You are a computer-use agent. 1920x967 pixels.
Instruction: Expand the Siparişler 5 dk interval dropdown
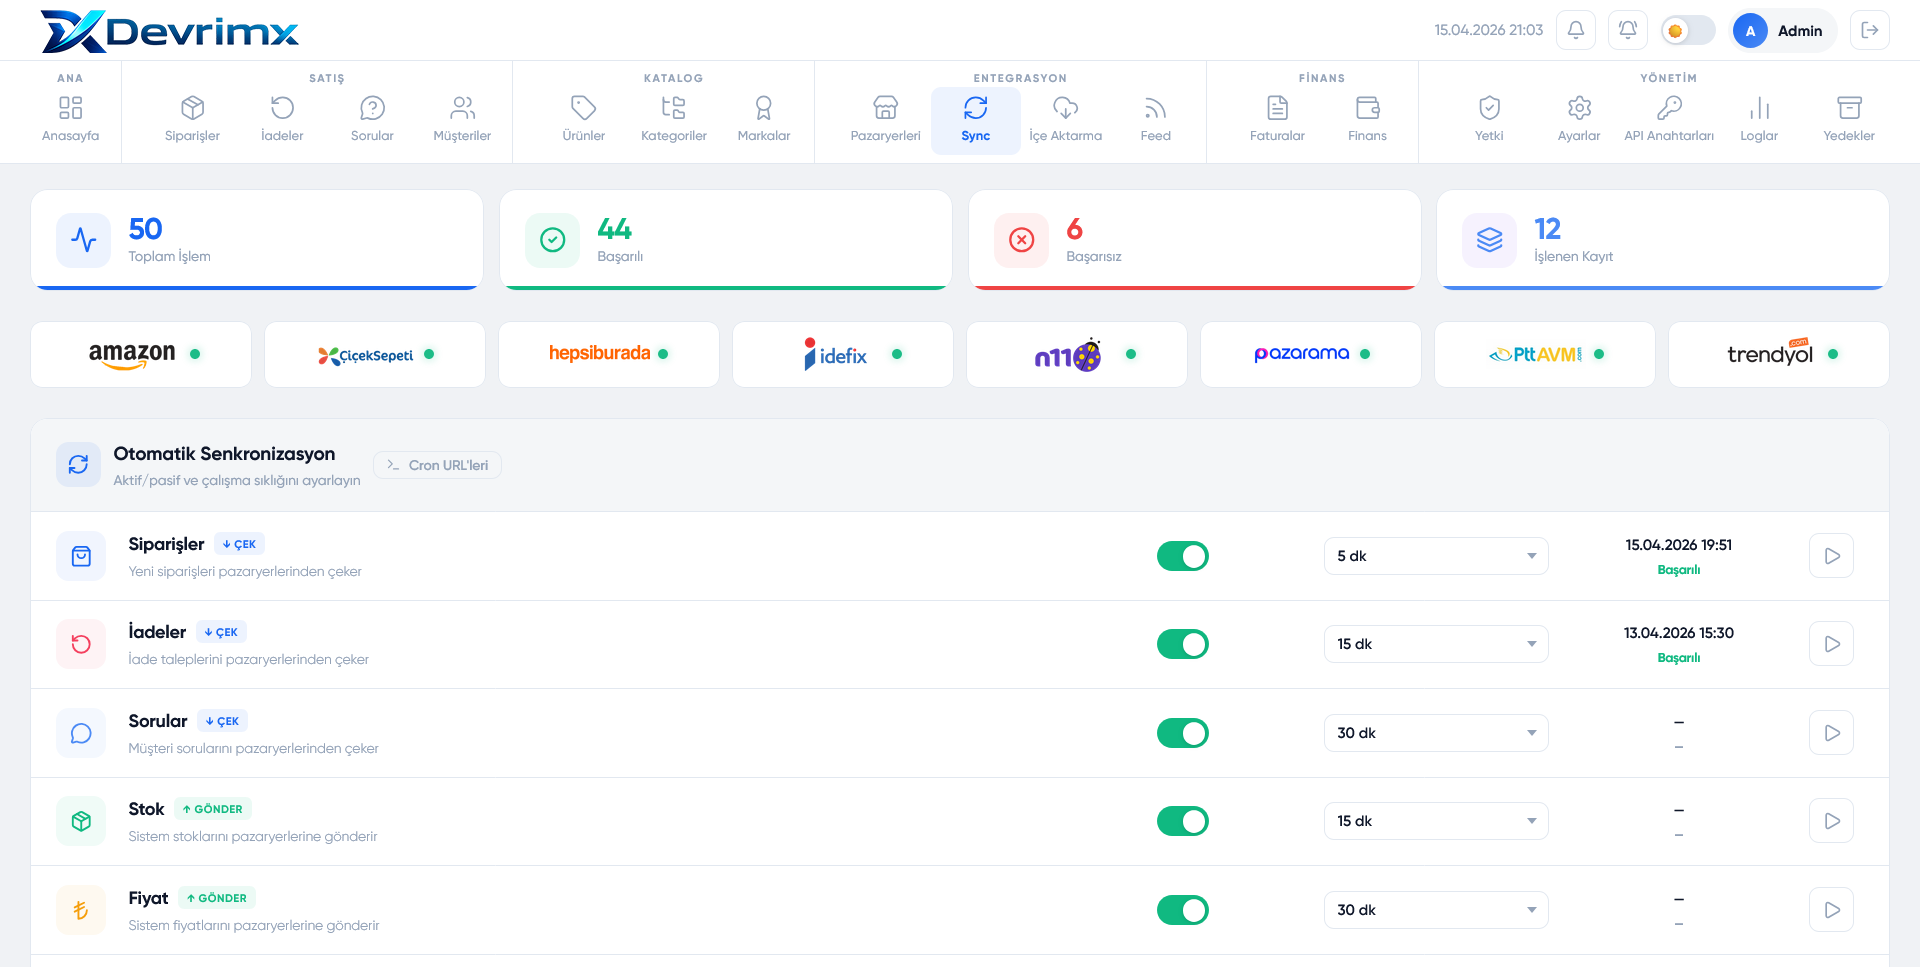[1436, 556]
